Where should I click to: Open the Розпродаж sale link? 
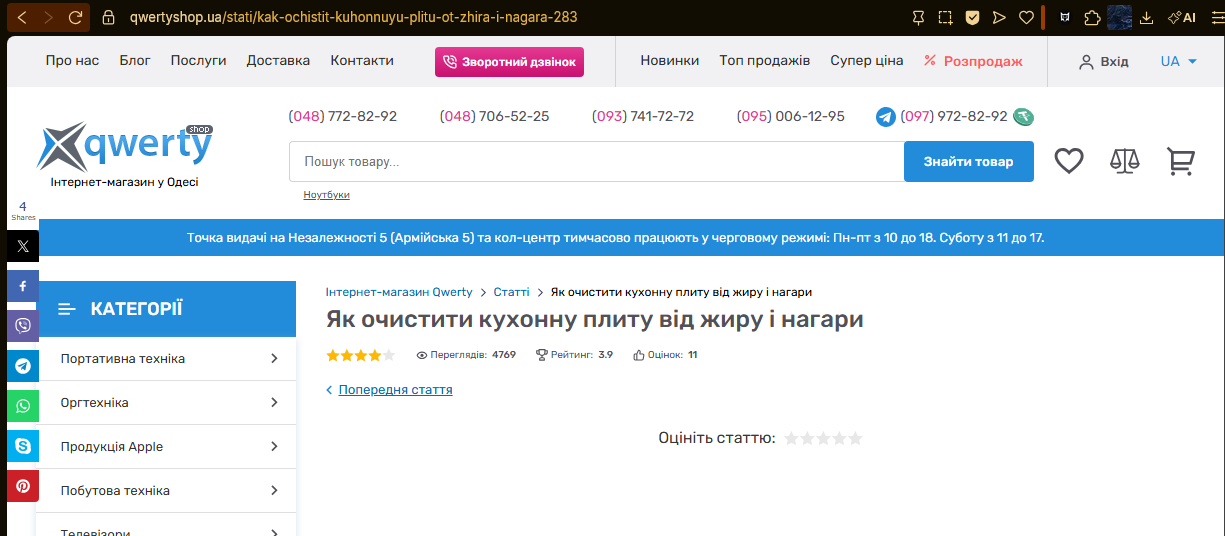[973, 61]
